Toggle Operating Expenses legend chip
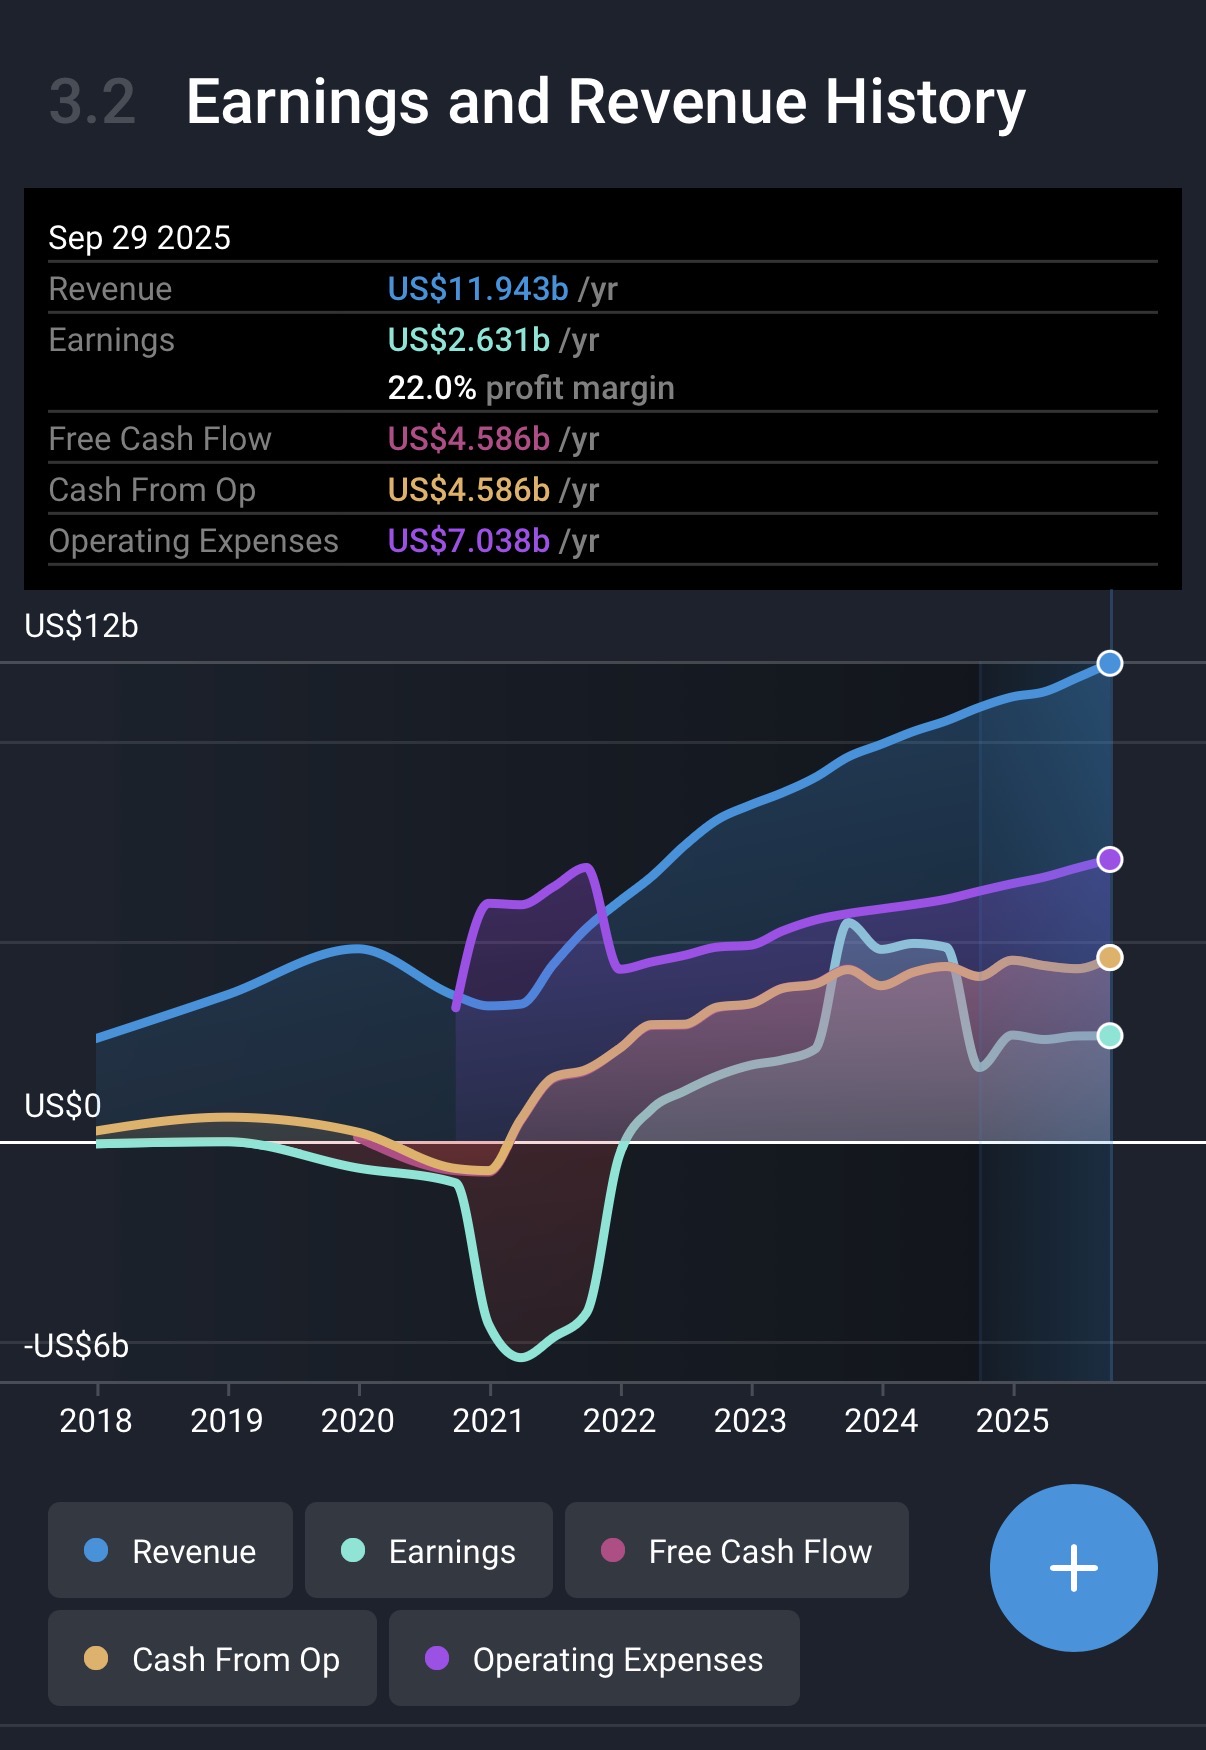This screenshot has height=1750, width=1206. 594,1658
